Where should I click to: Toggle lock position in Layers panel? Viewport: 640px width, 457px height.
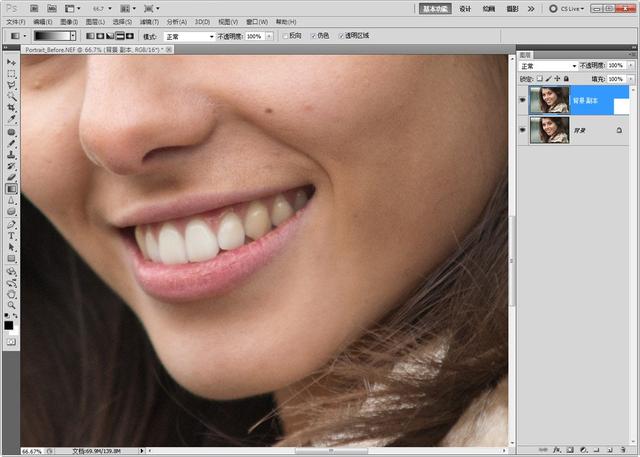557,78
